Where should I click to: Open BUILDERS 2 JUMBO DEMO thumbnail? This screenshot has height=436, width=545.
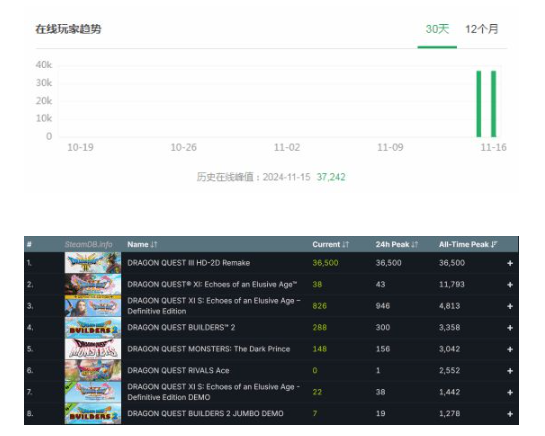point(93,414)
